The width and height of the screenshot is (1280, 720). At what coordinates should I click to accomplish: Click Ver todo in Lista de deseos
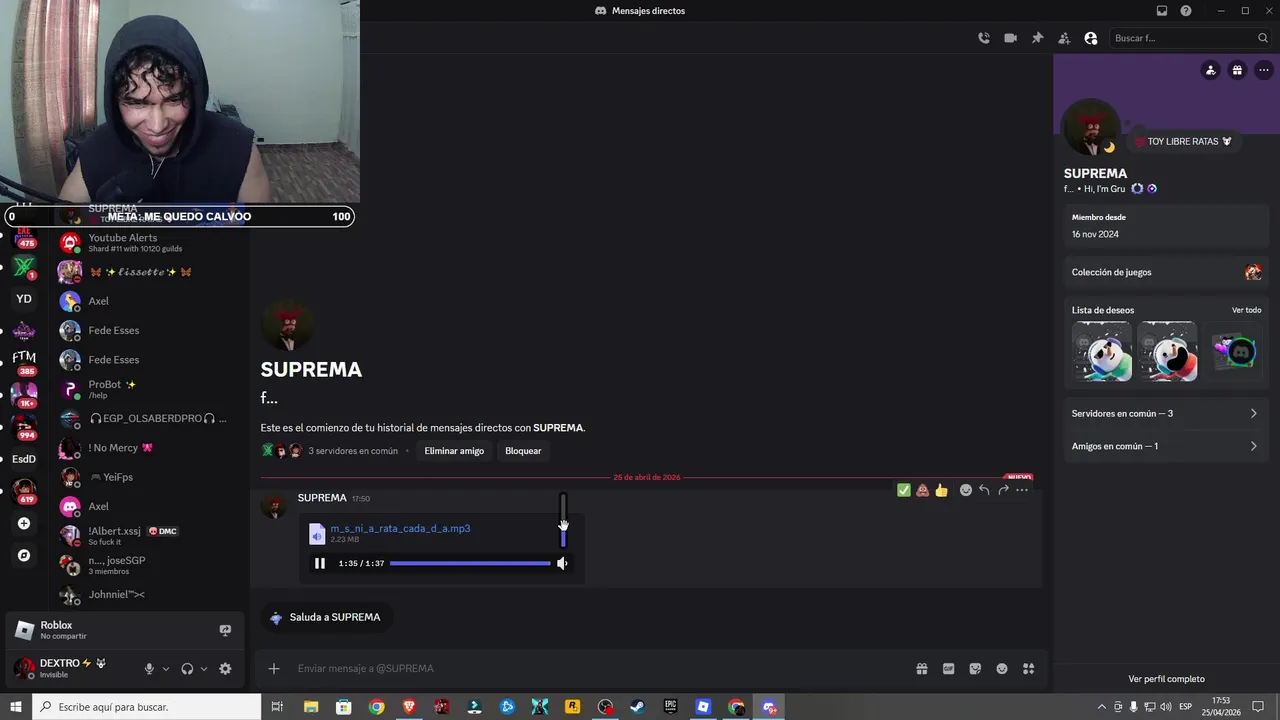[1246, 310]
